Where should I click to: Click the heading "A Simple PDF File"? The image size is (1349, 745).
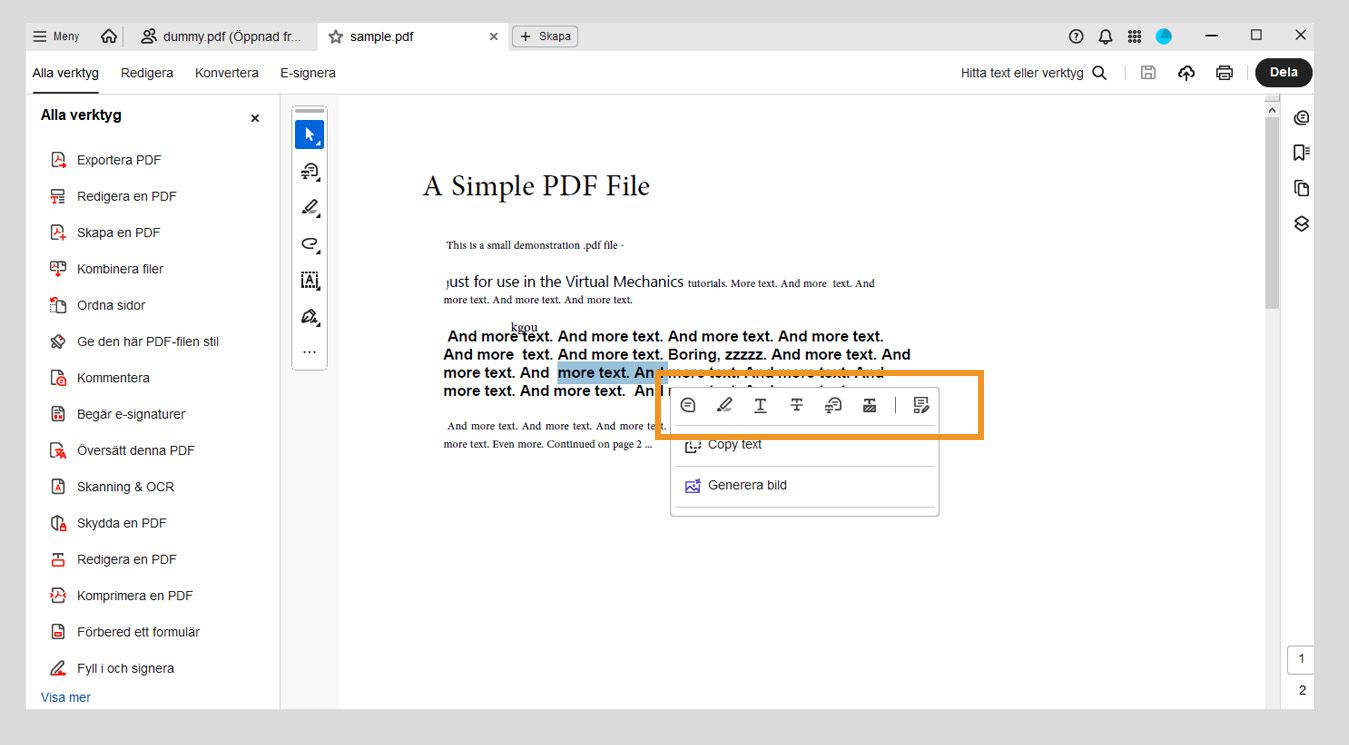pyautogui.click(x=536, y=186)
